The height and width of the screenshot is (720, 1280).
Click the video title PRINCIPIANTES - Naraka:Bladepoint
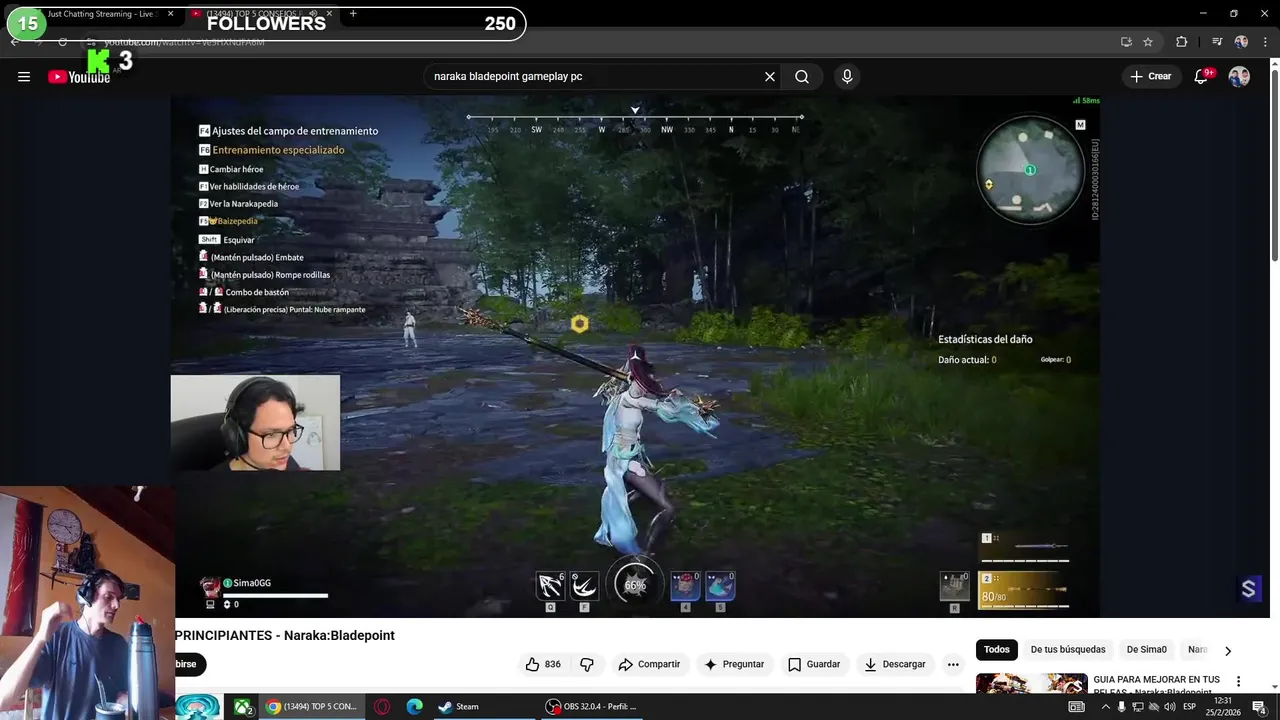(285, 635)
